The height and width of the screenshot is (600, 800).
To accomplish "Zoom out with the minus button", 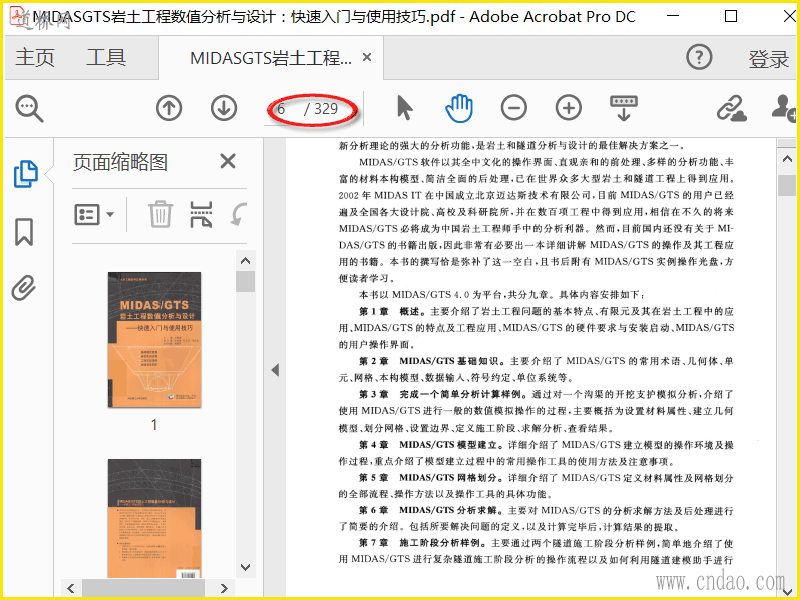I will tap(514, 108).
